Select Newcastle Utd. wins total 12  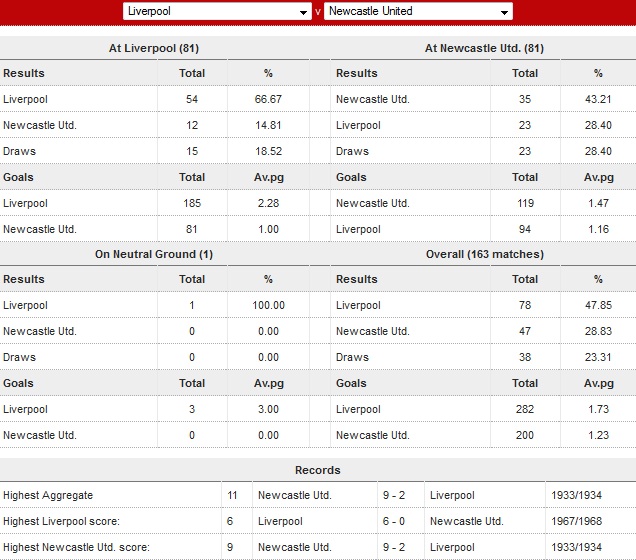point(192,125)
